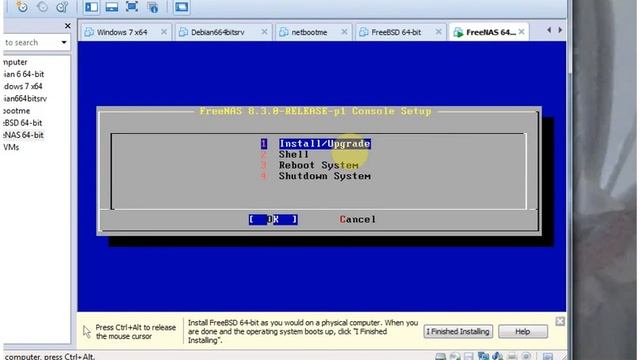Click the CD/DVD drive status icon
This screenshot has width=640, height=360.
click(x=455, y=357)
